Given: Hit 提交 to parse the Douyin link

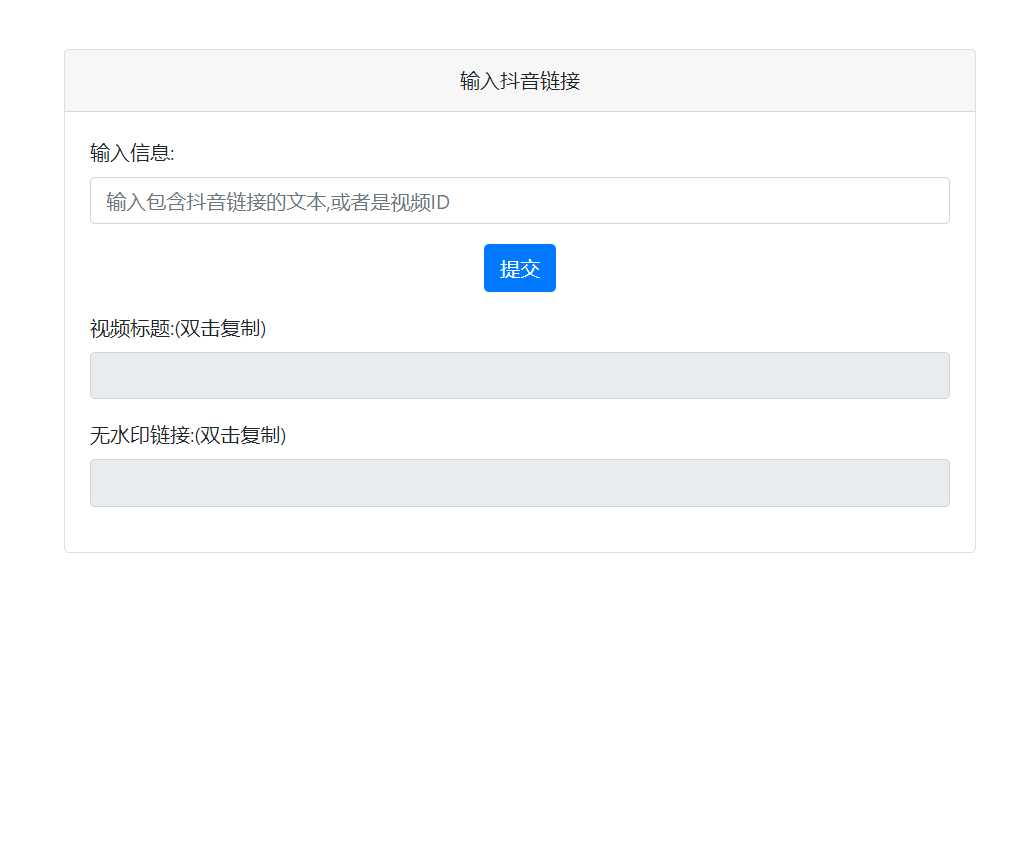Looking at the screenshot, I should 519,267.
